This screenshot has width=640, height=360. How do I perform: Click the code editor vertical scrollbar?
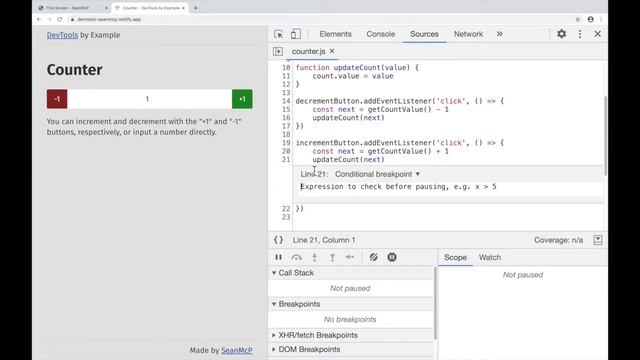[x=605, y=136]
